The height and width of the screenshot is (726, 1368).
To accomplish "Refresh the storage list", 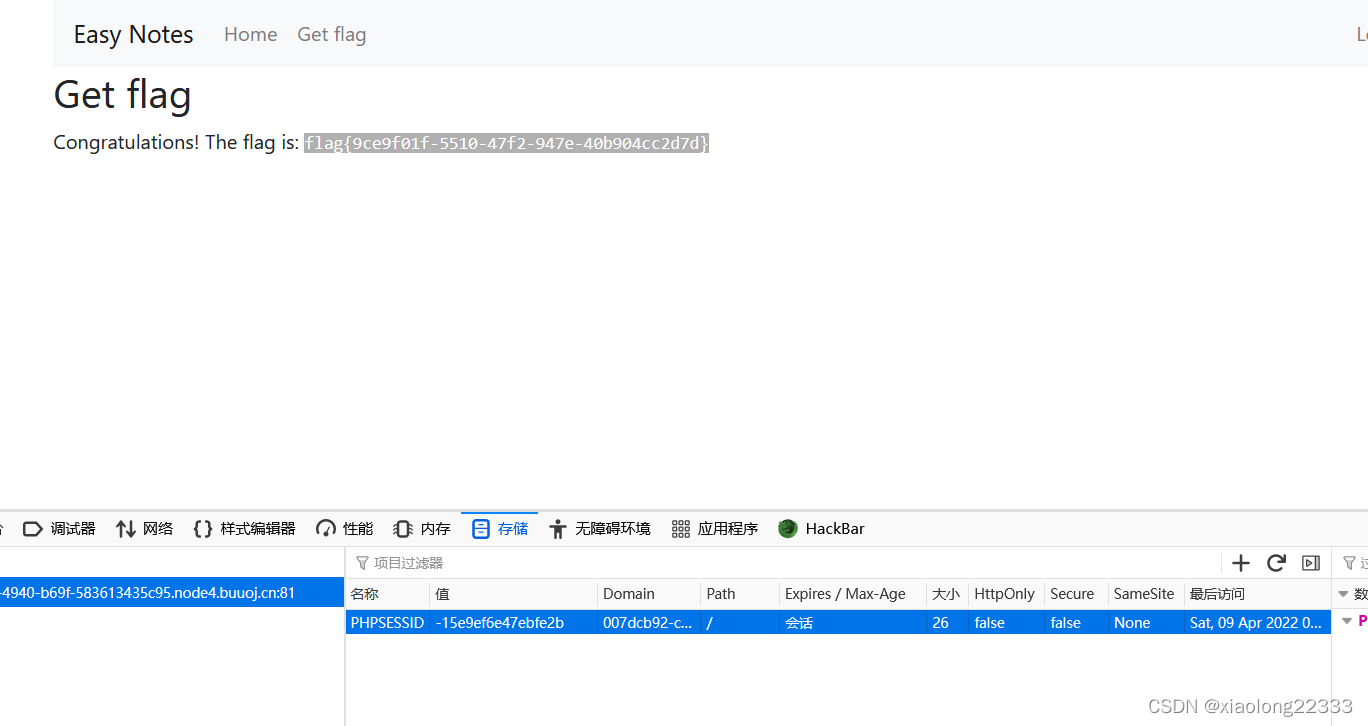I will pyautogui.click(x=1276, y=563).
